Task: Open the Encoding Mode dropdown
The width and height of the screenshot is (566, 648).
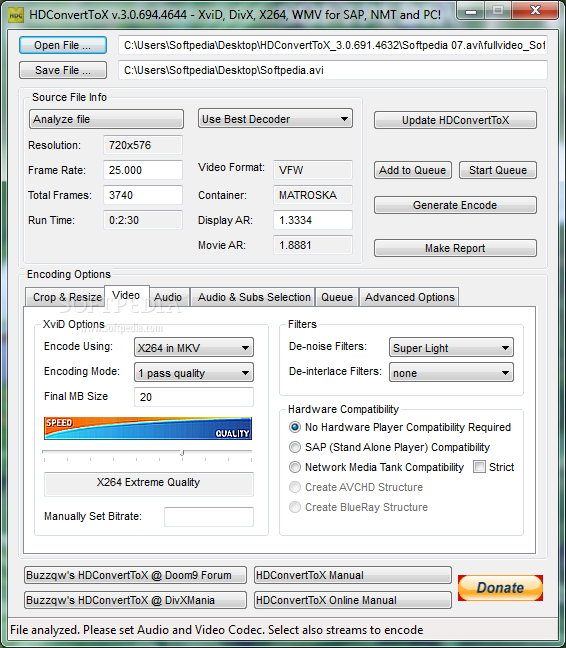Action: [194, 373]
